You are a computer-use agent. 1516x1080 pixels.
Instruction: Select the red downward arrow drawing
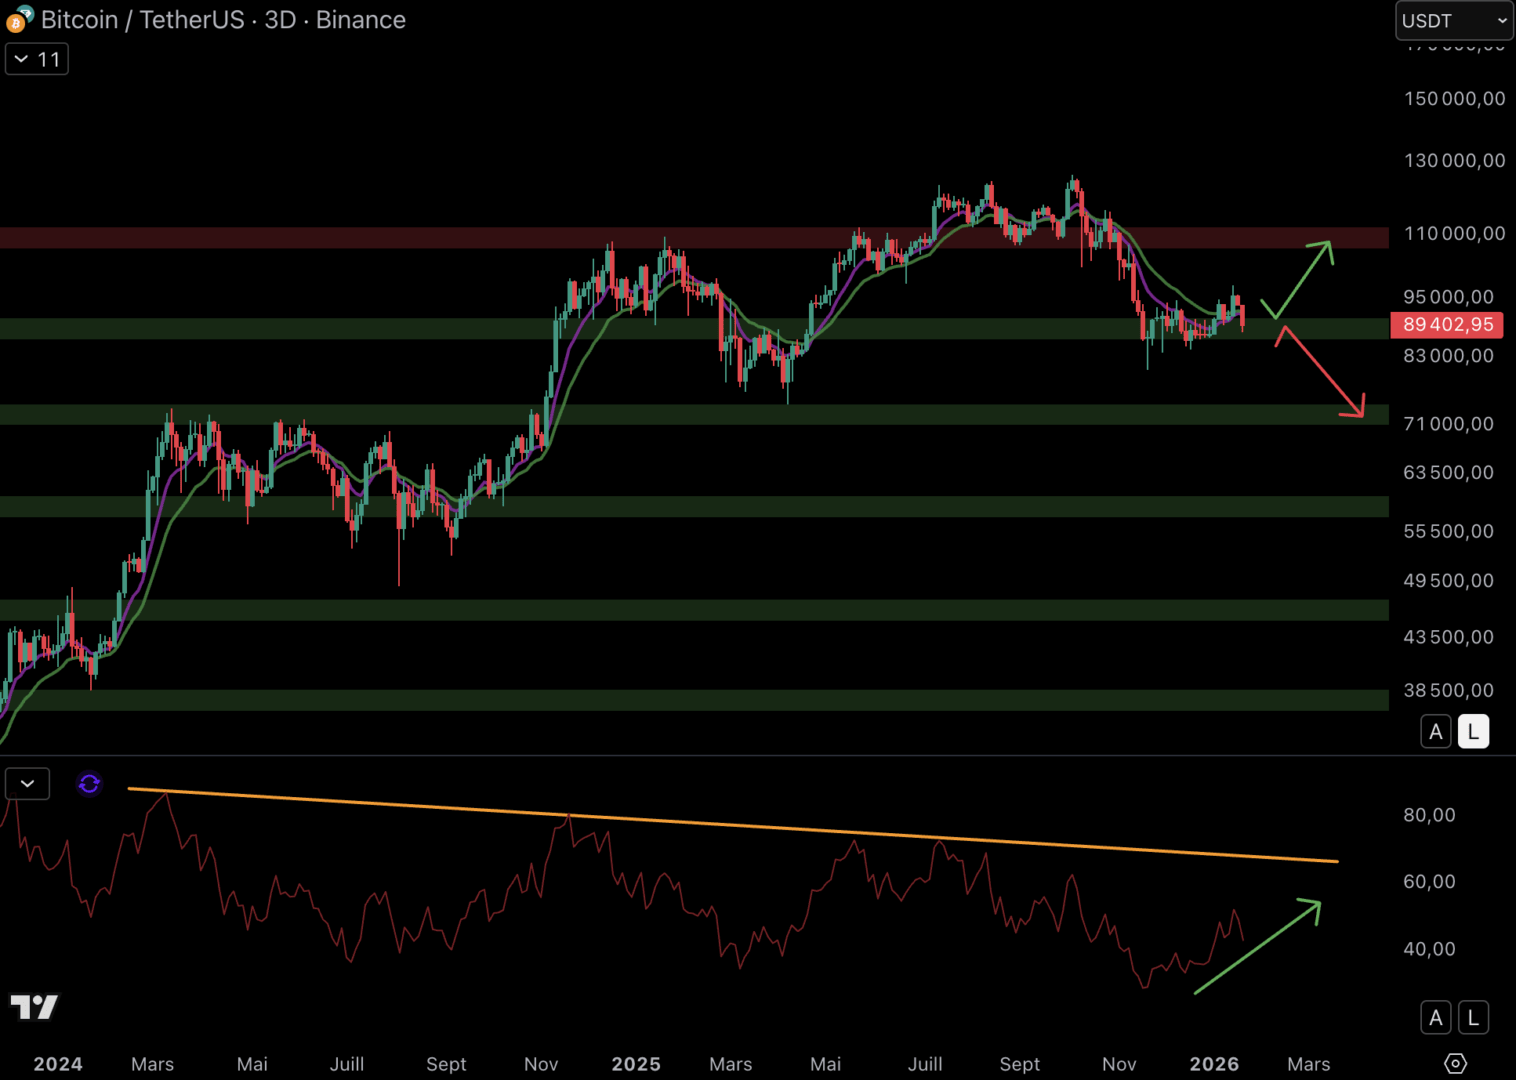(1322, 373)
